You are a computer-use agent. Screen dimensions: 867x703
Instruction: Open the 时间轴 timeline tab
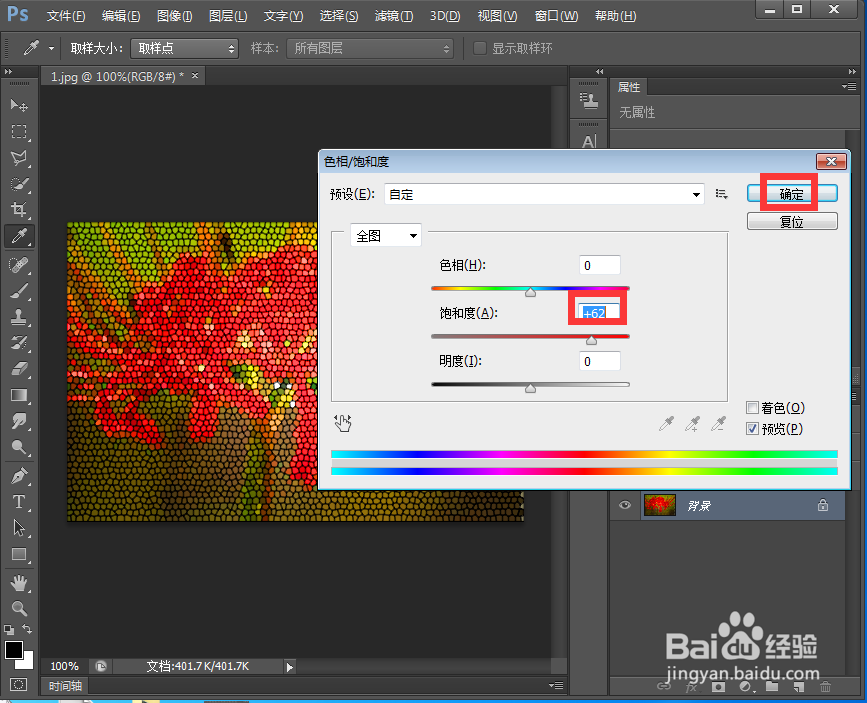click(65, 686)
